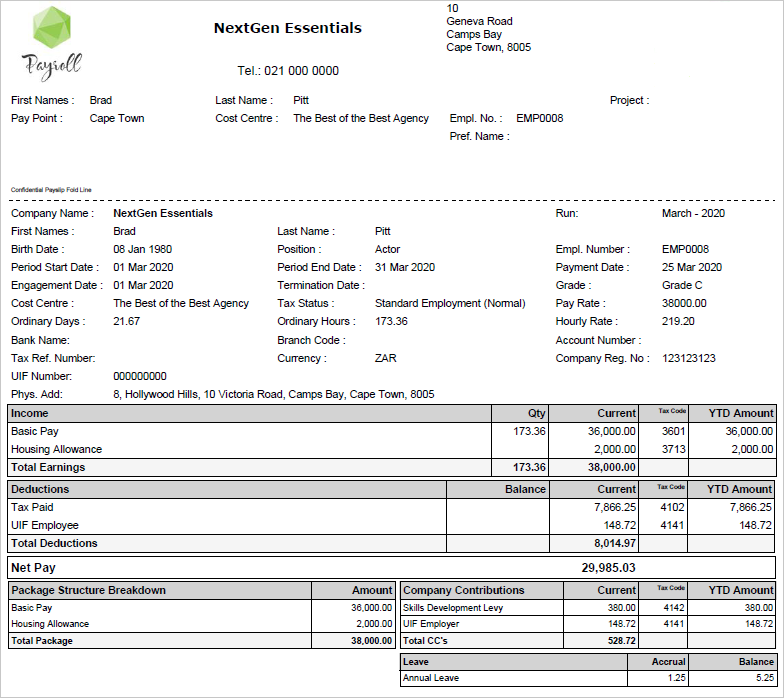The height and width of the screenshot is (698, 784).
Task: Click the Currency value ZAR
Action: [x=386, y=358]
